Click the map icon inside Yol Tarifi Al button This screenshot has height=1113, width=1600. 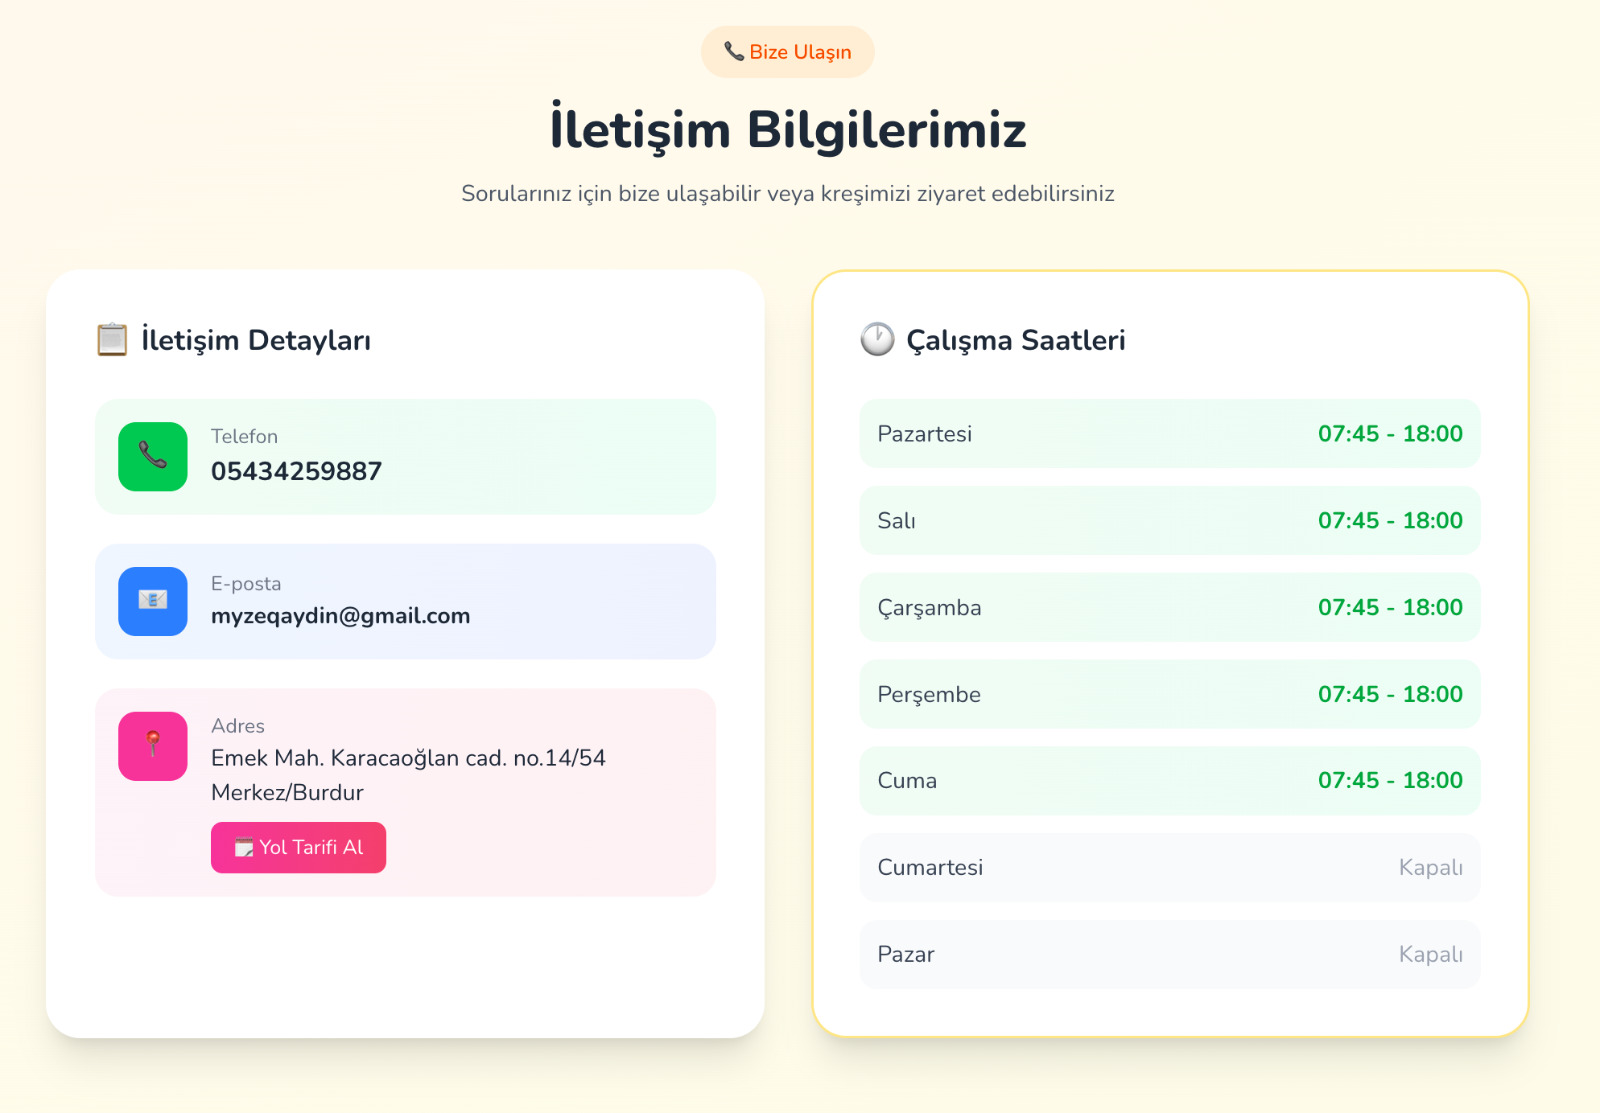243,847
